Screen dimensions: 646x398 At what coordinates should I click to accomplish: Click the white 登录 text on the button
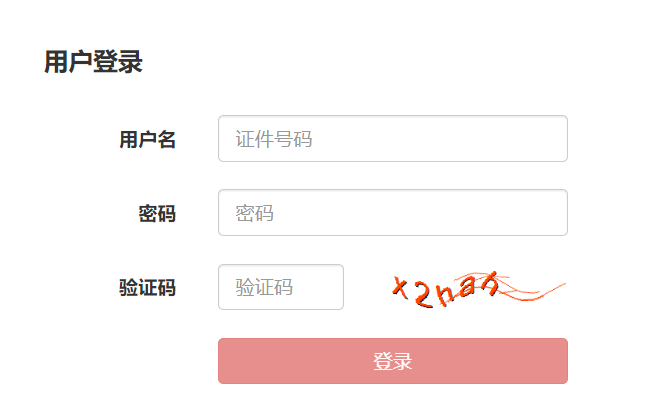click(x=393, y=361)
